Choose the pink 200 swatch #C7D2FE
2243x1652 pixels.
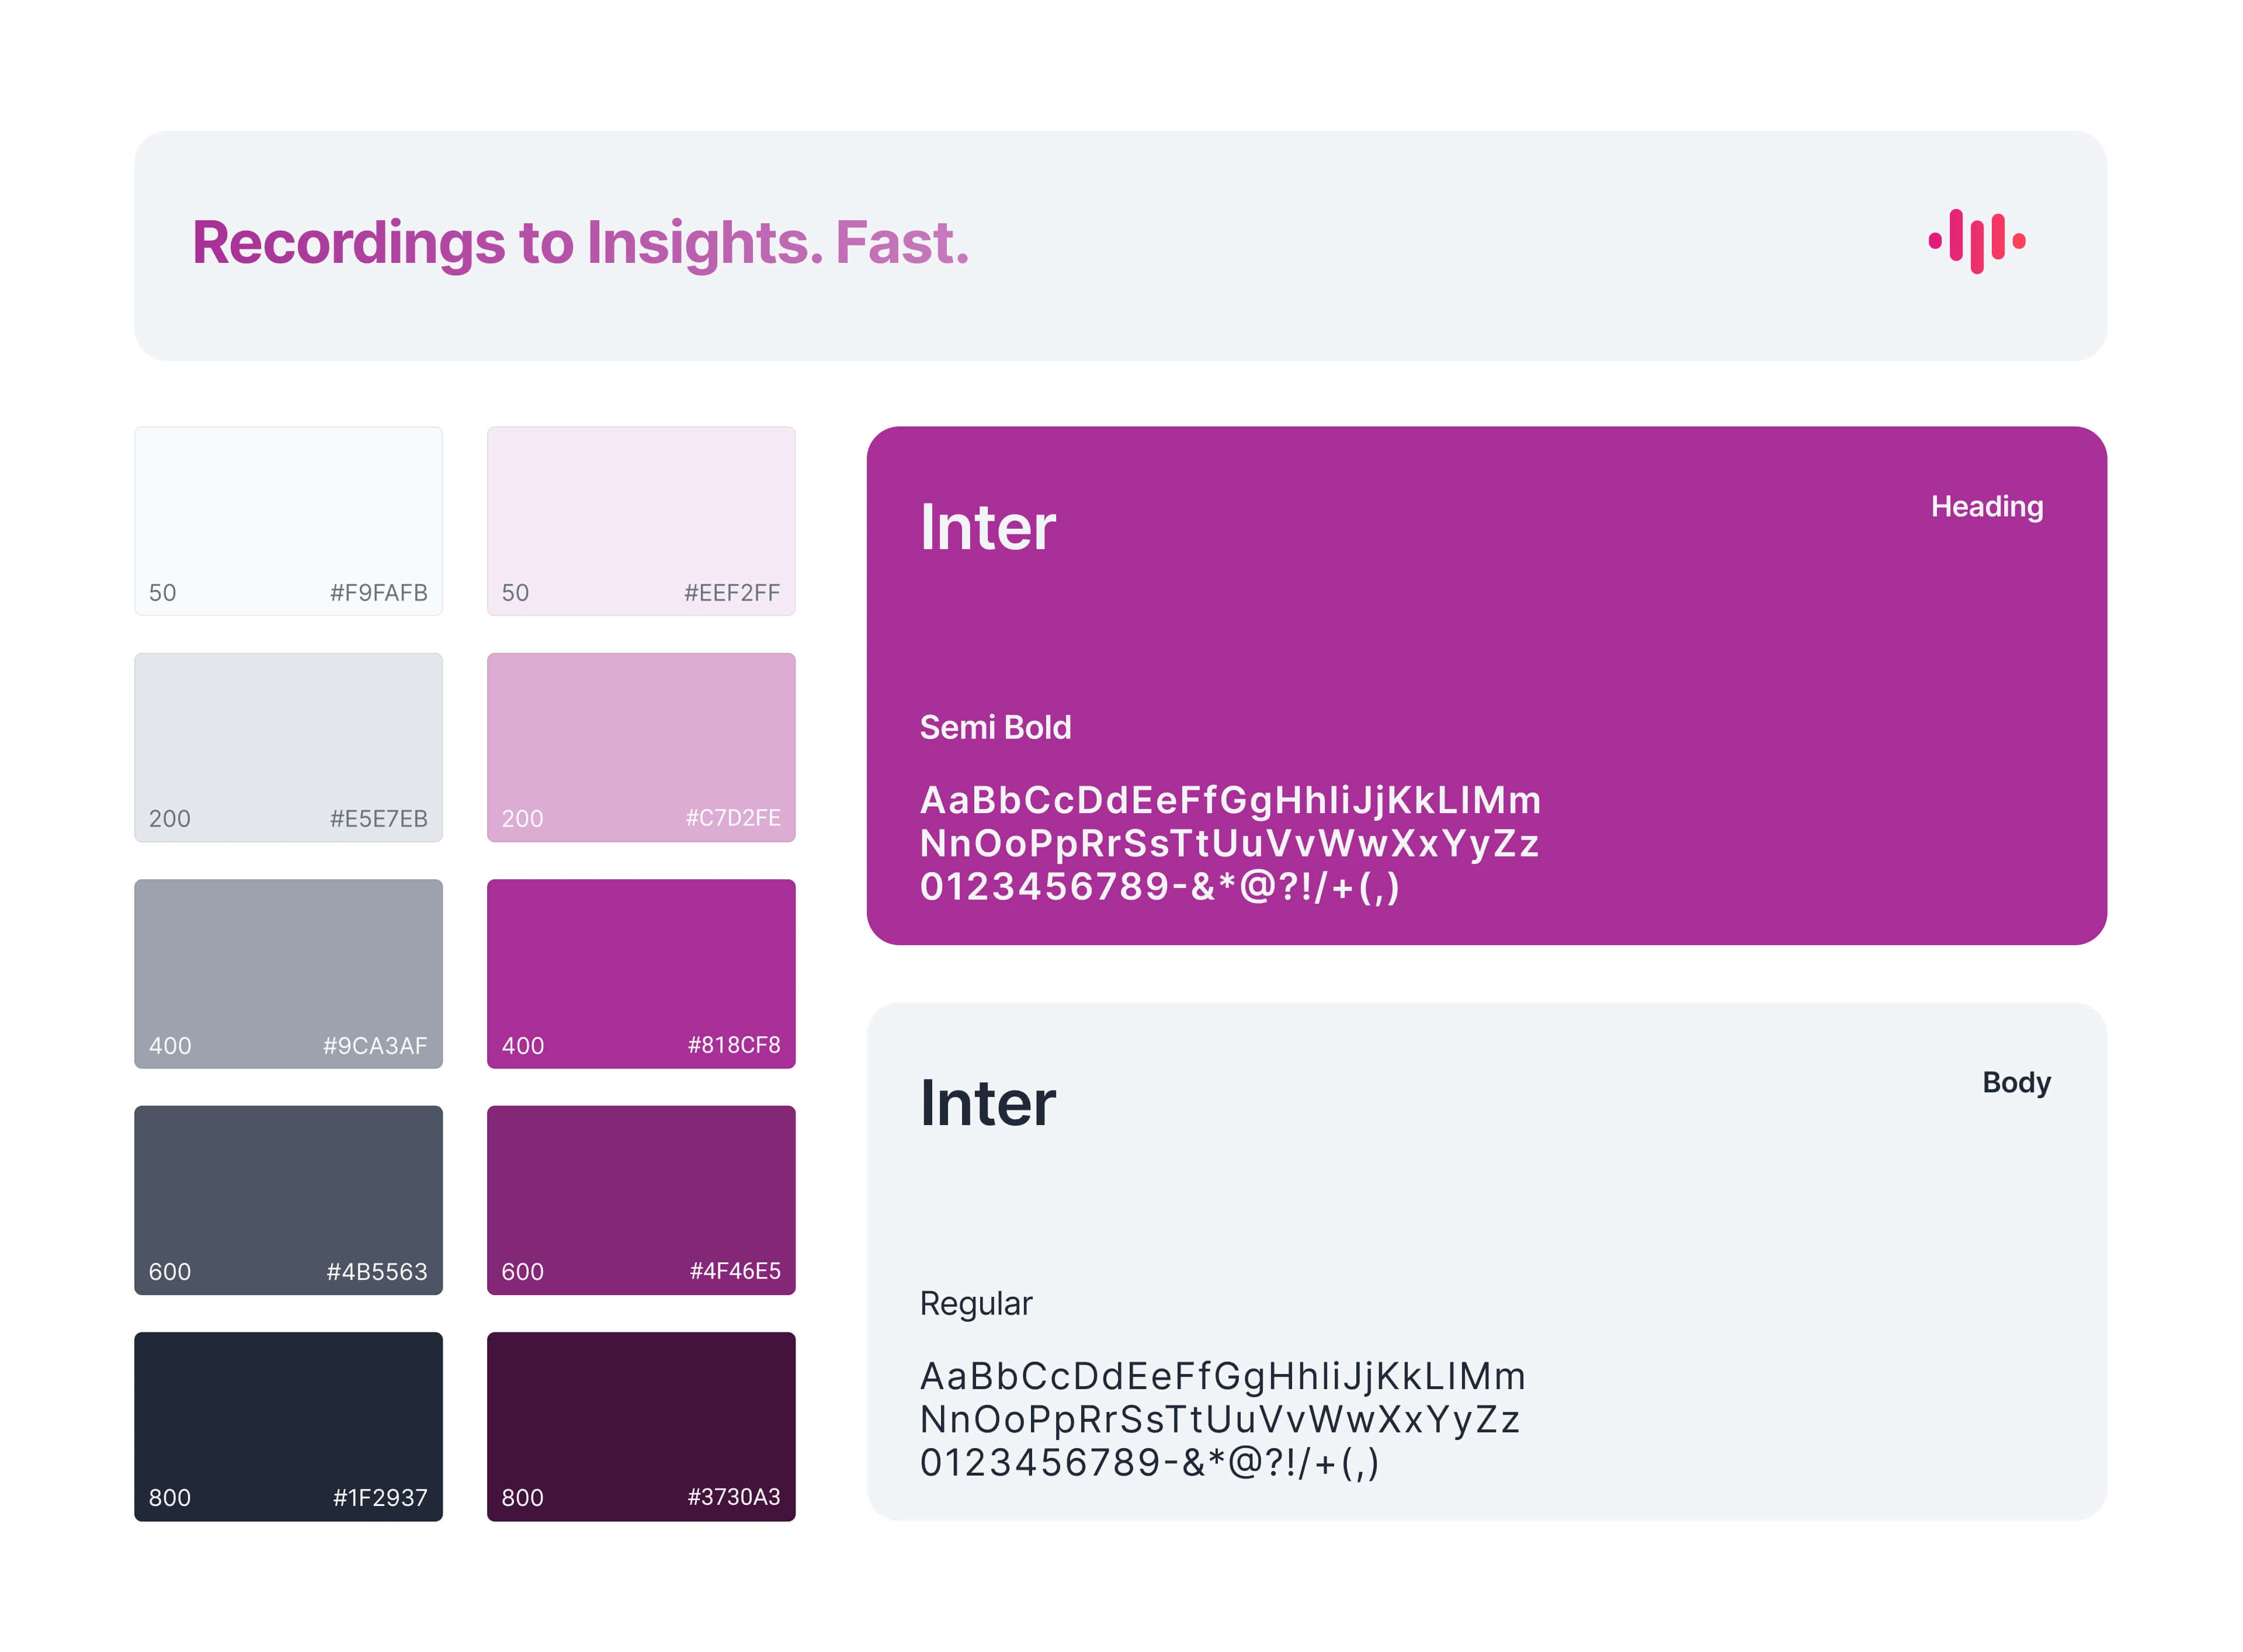(x=641, y=747)
